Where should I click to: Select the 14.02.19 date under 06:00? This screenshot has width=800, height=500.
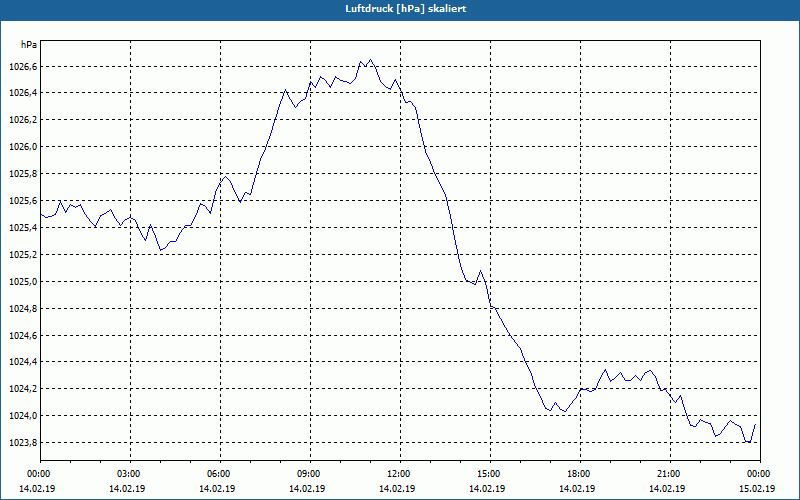217,489
